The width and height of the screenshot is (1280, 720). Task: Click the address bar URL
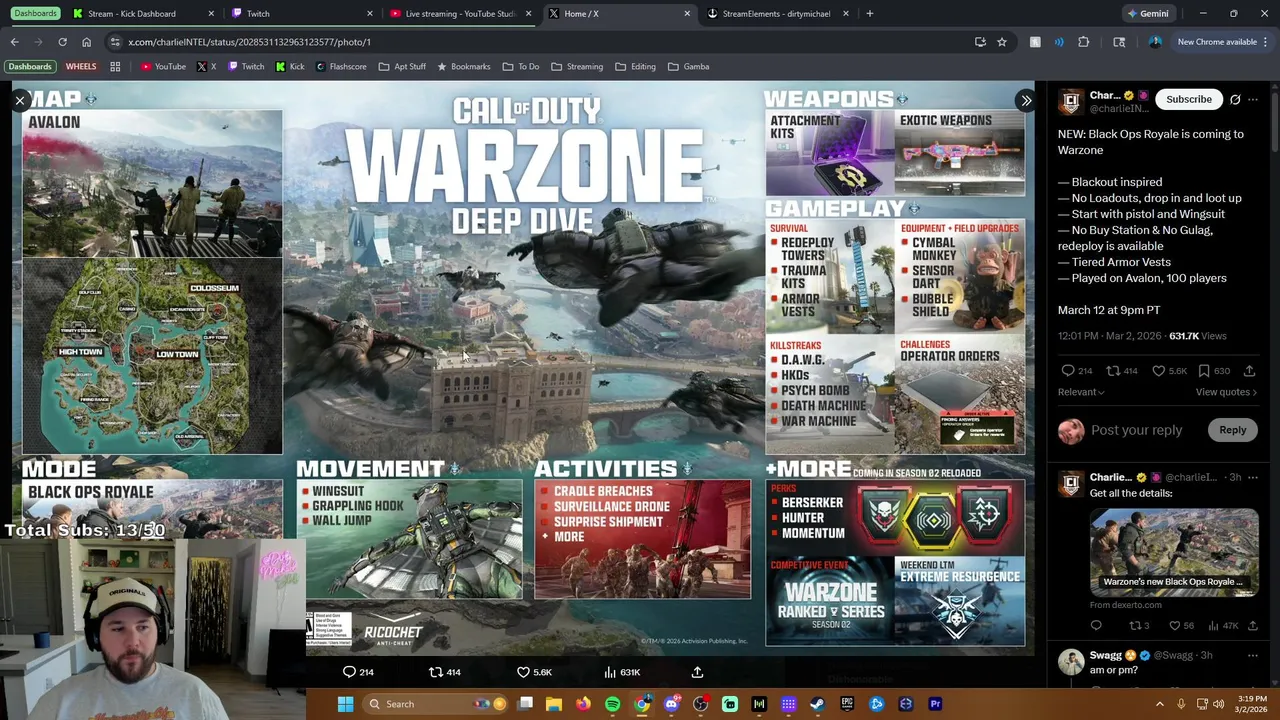click(x=250, y=42)
